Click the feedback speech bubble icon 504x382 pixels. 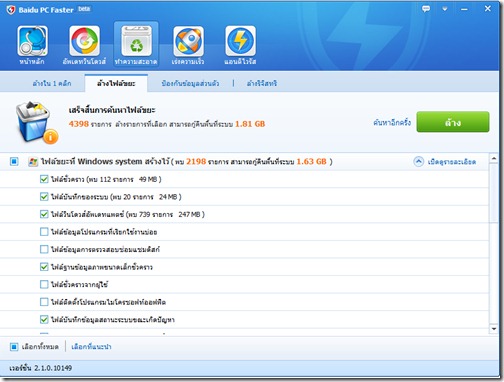(426, 9)
